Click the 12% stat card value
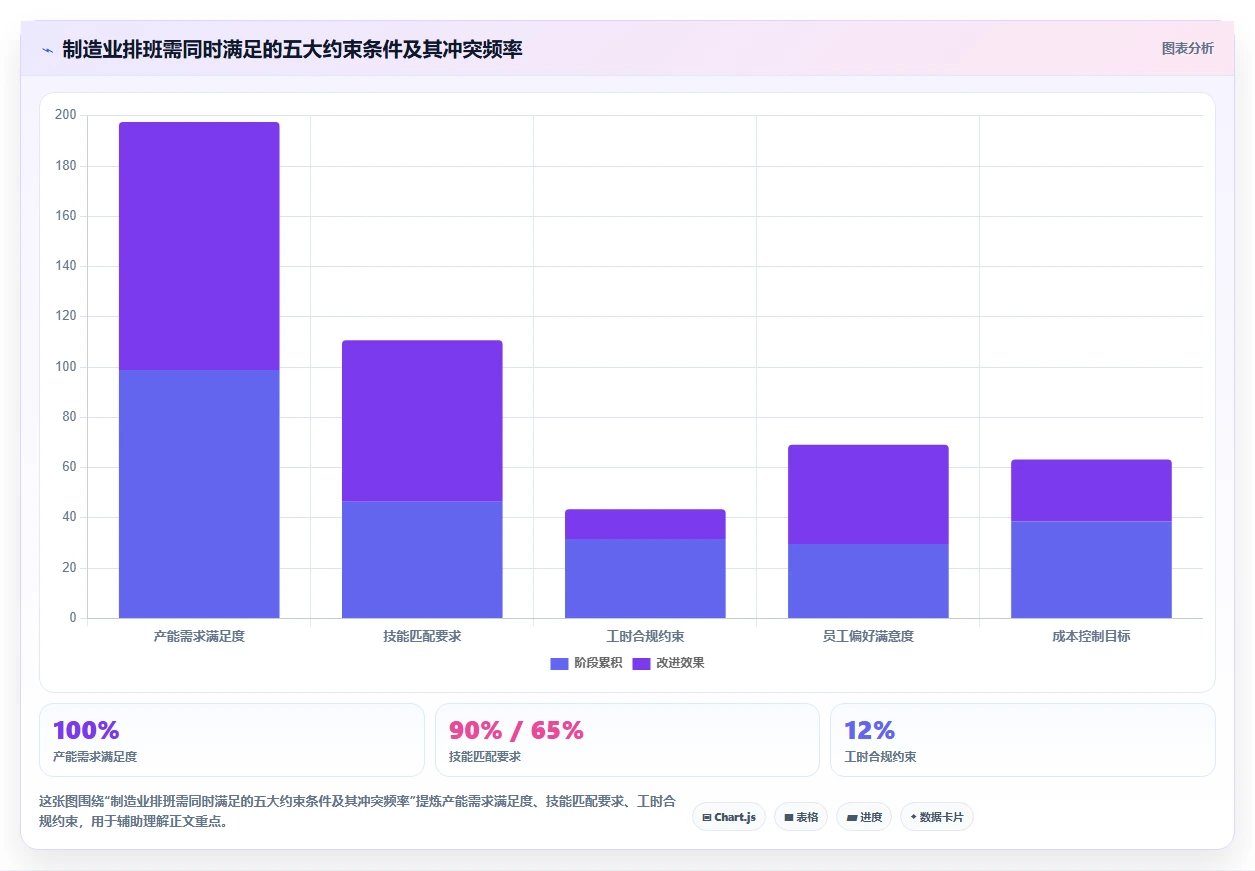This screenshot has height=871, width=1255. point(870,730)
